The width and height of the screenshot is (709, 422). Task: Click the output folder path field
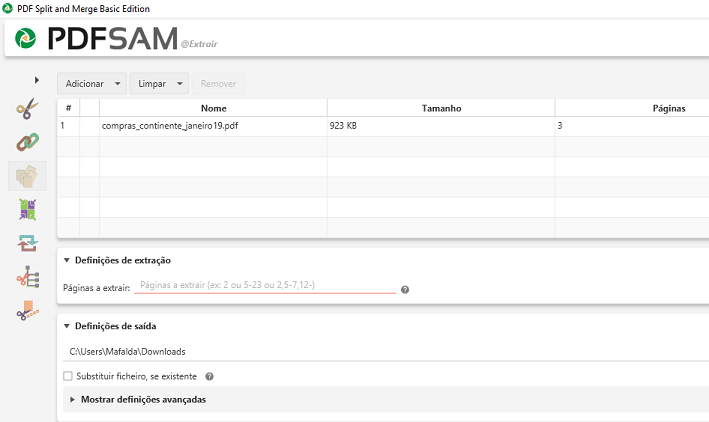(x=386, y=351)
